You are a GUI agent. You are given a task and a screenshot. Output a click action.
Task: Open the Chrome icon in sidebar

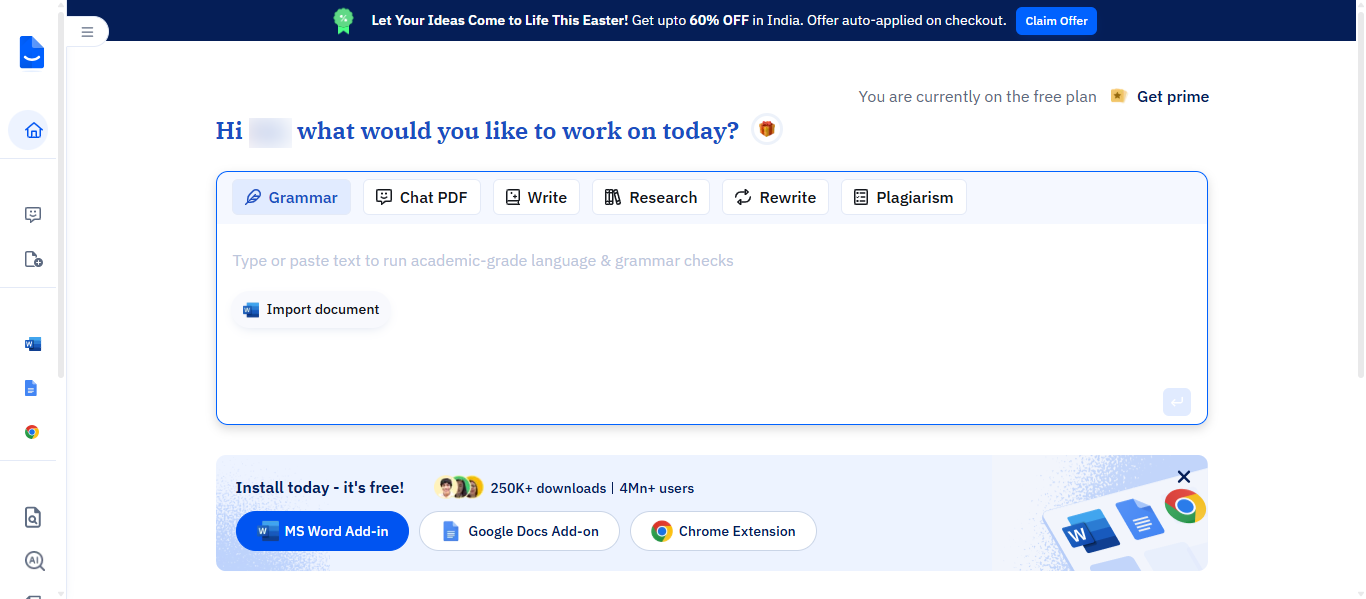click(x=32, y=432)
